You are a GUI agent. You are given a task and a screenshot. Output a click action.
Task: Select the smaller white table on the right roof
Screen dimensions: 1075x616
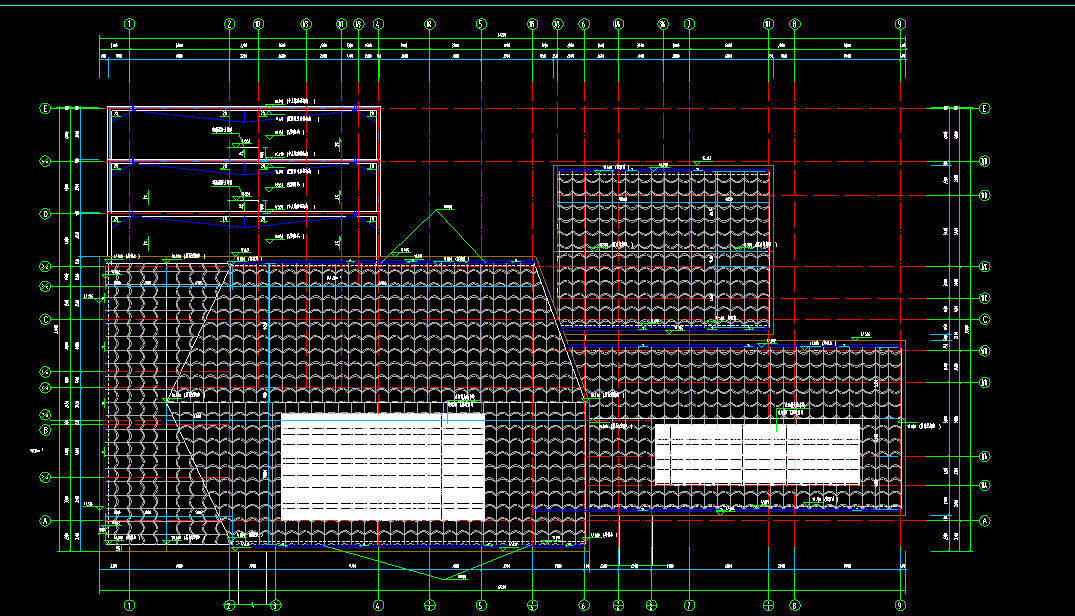[757, 454]
